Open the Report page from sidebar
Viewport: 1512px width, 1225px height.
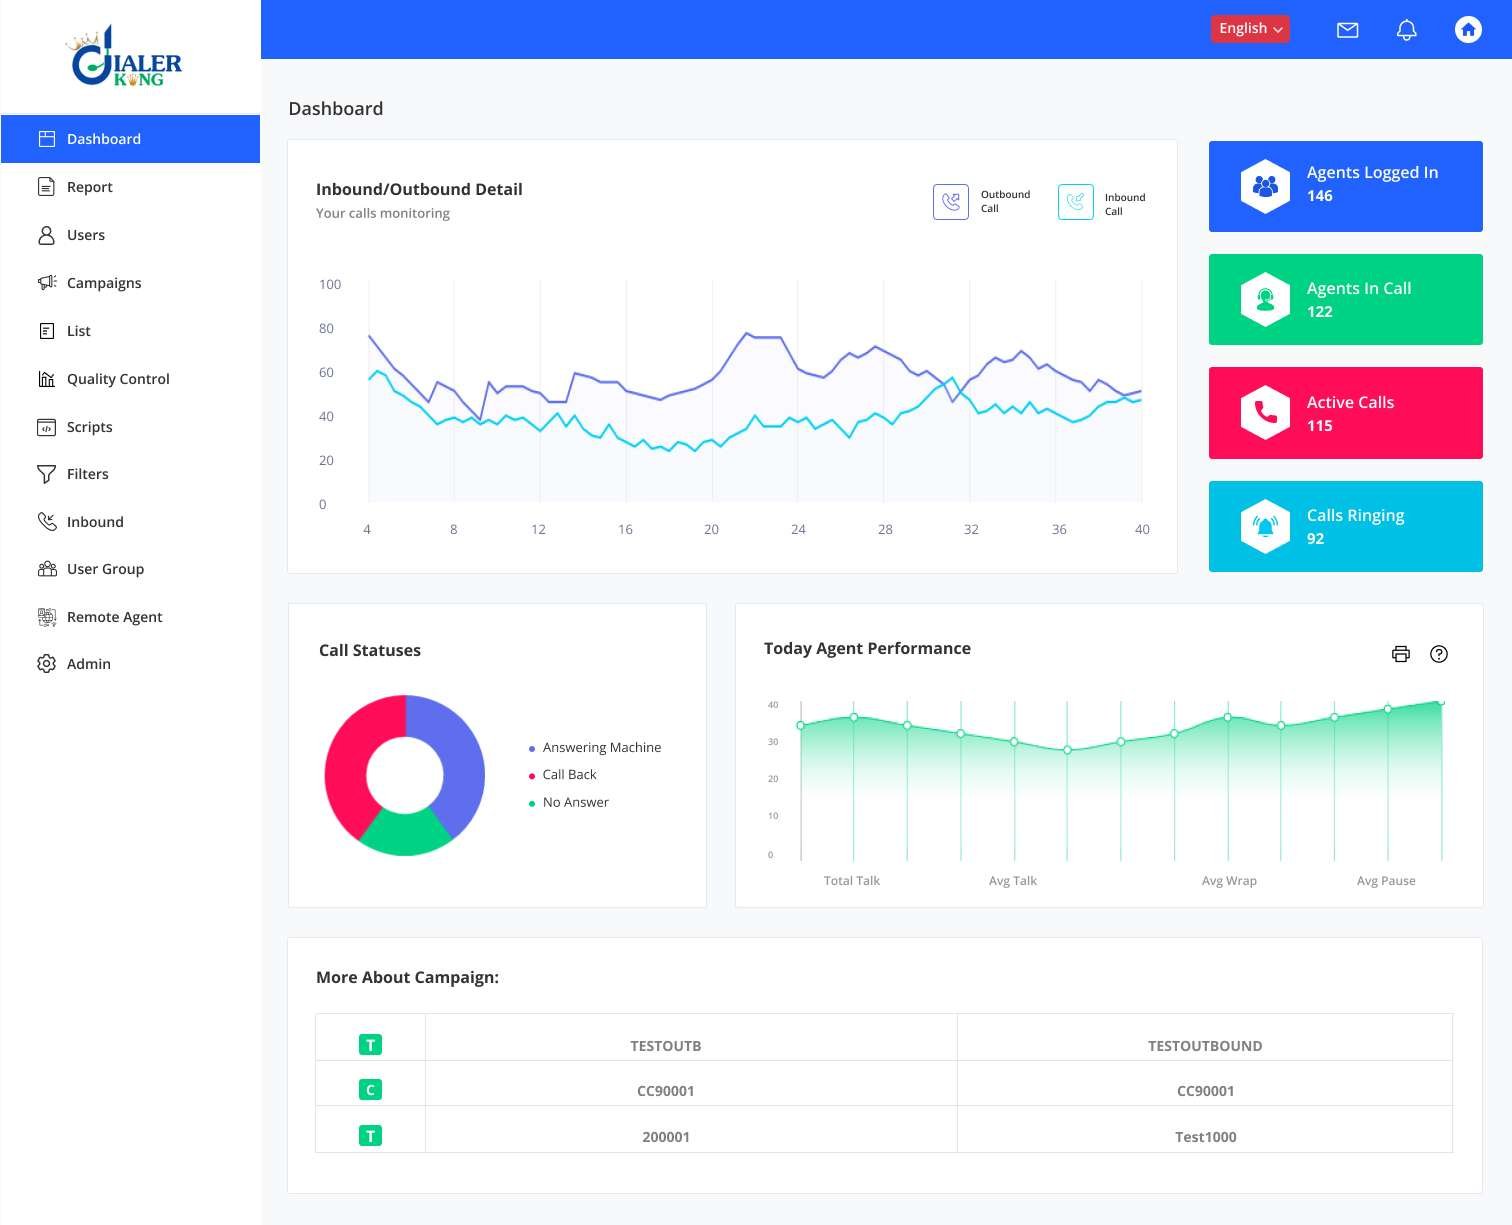pos(89,187)
